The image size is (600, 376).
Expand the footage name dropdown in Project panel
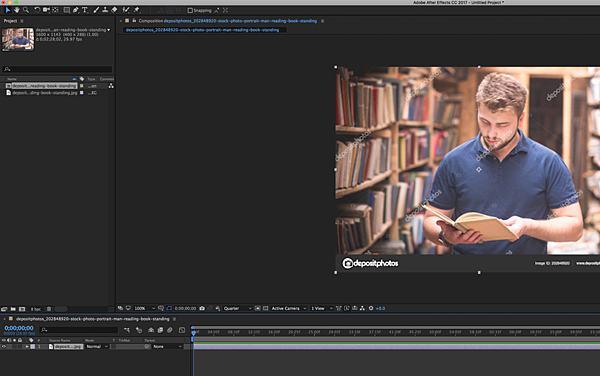[x=109, y=30]
